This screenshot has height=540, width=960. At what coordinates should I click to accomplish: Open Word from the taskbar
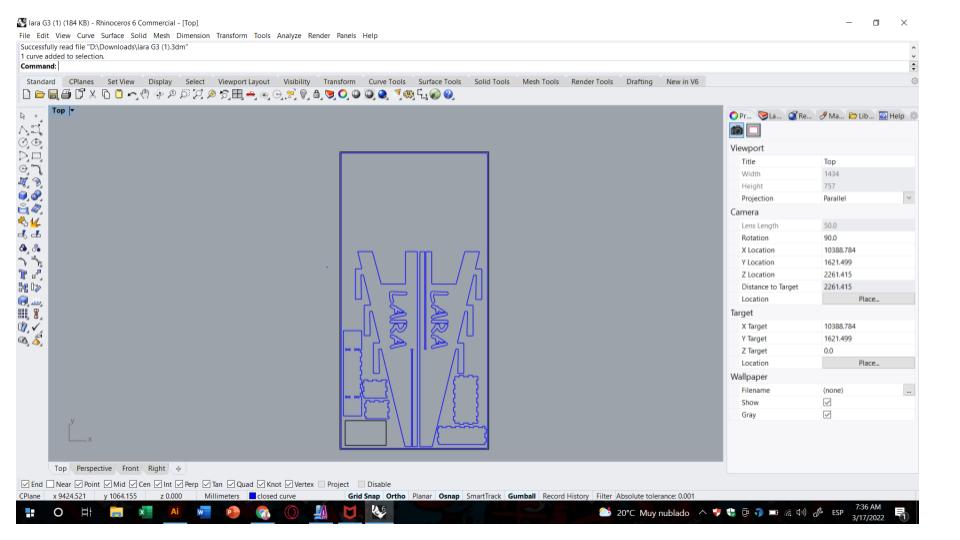coord(204,512)
